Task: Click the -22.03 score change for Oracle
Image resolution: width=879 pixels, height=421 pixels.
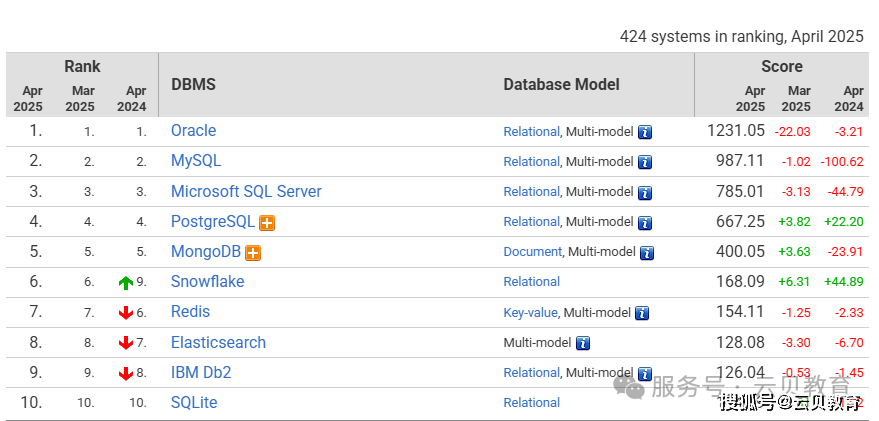Action: click(x=793, y=132)
